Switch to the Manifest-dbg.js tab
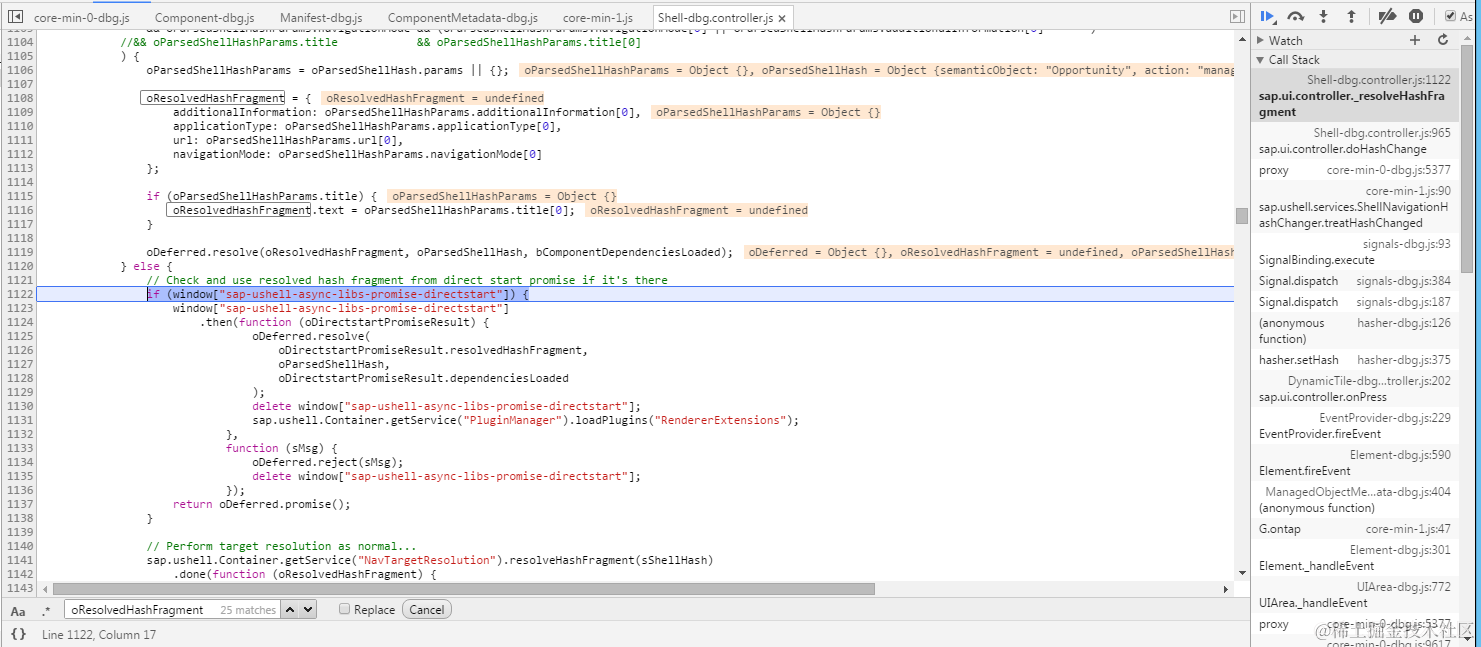The image size is (1481, 647). click(x=321, y=18)
